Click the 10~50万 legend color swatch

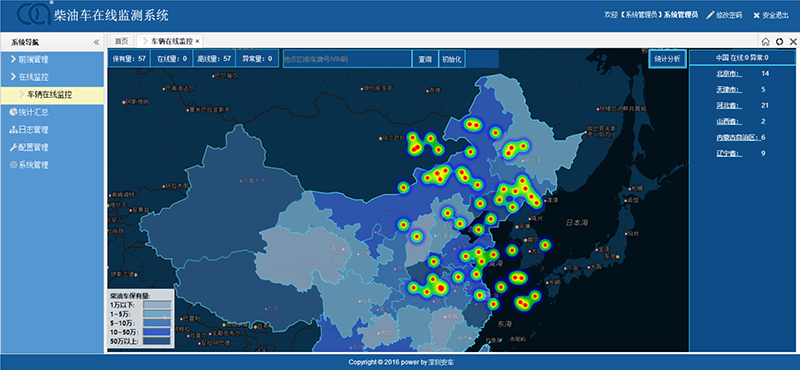(x=157, y=332)
